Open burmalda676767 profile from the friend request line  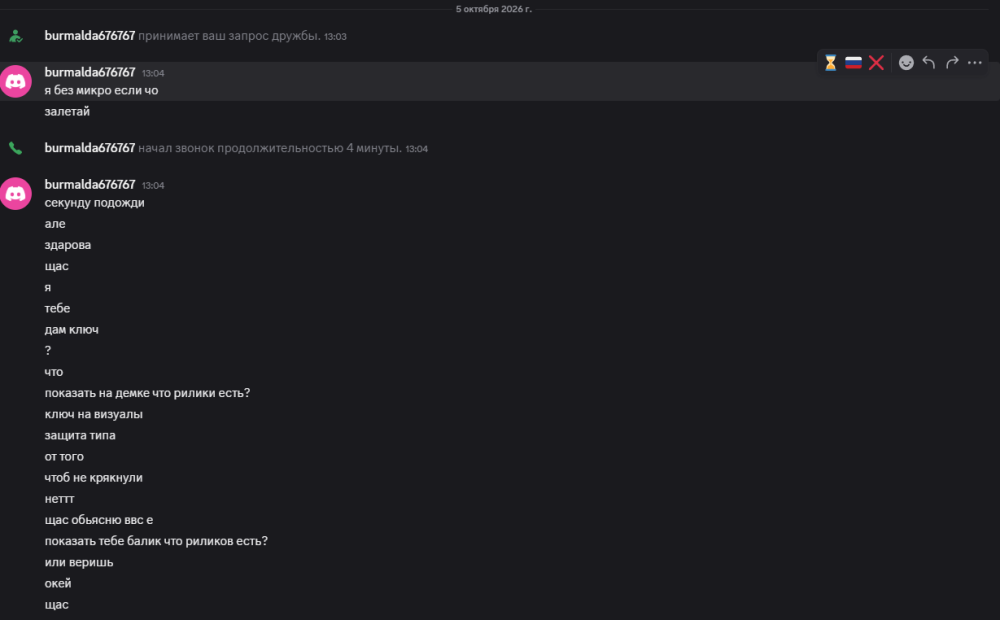pos(90,36)
